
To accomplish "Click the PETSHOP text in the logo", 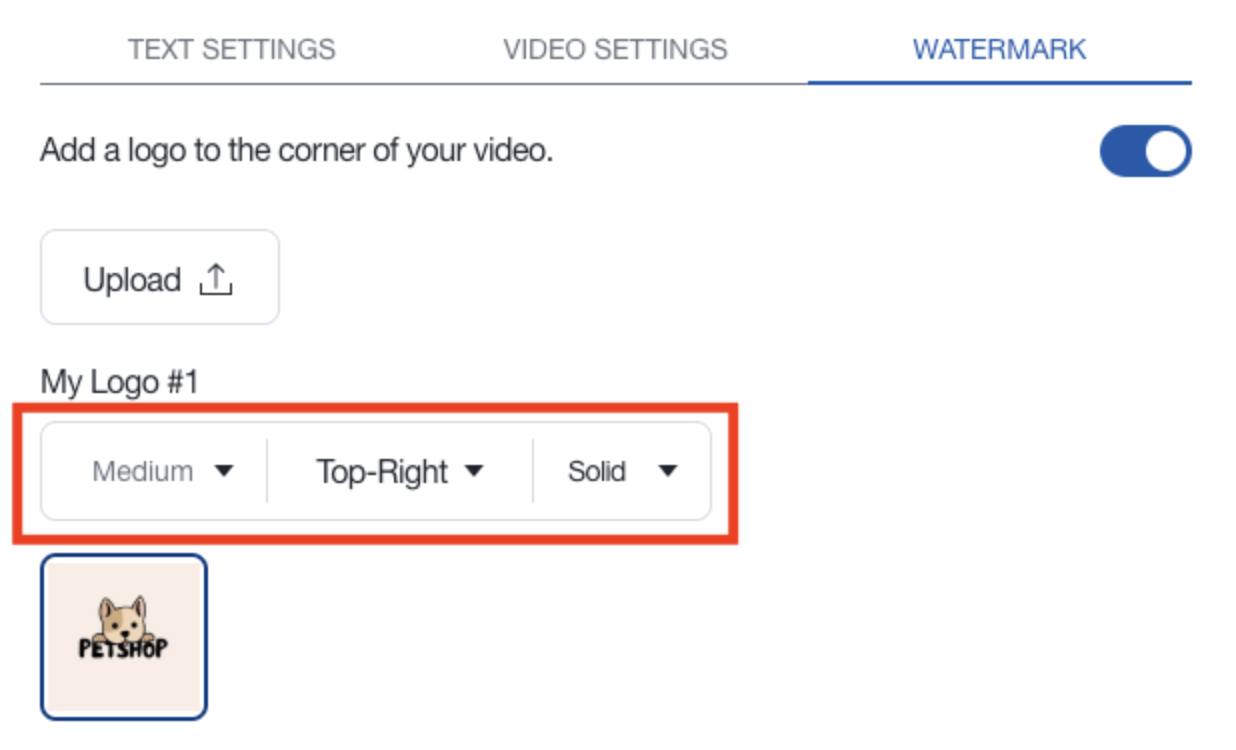I will point(123,648).
